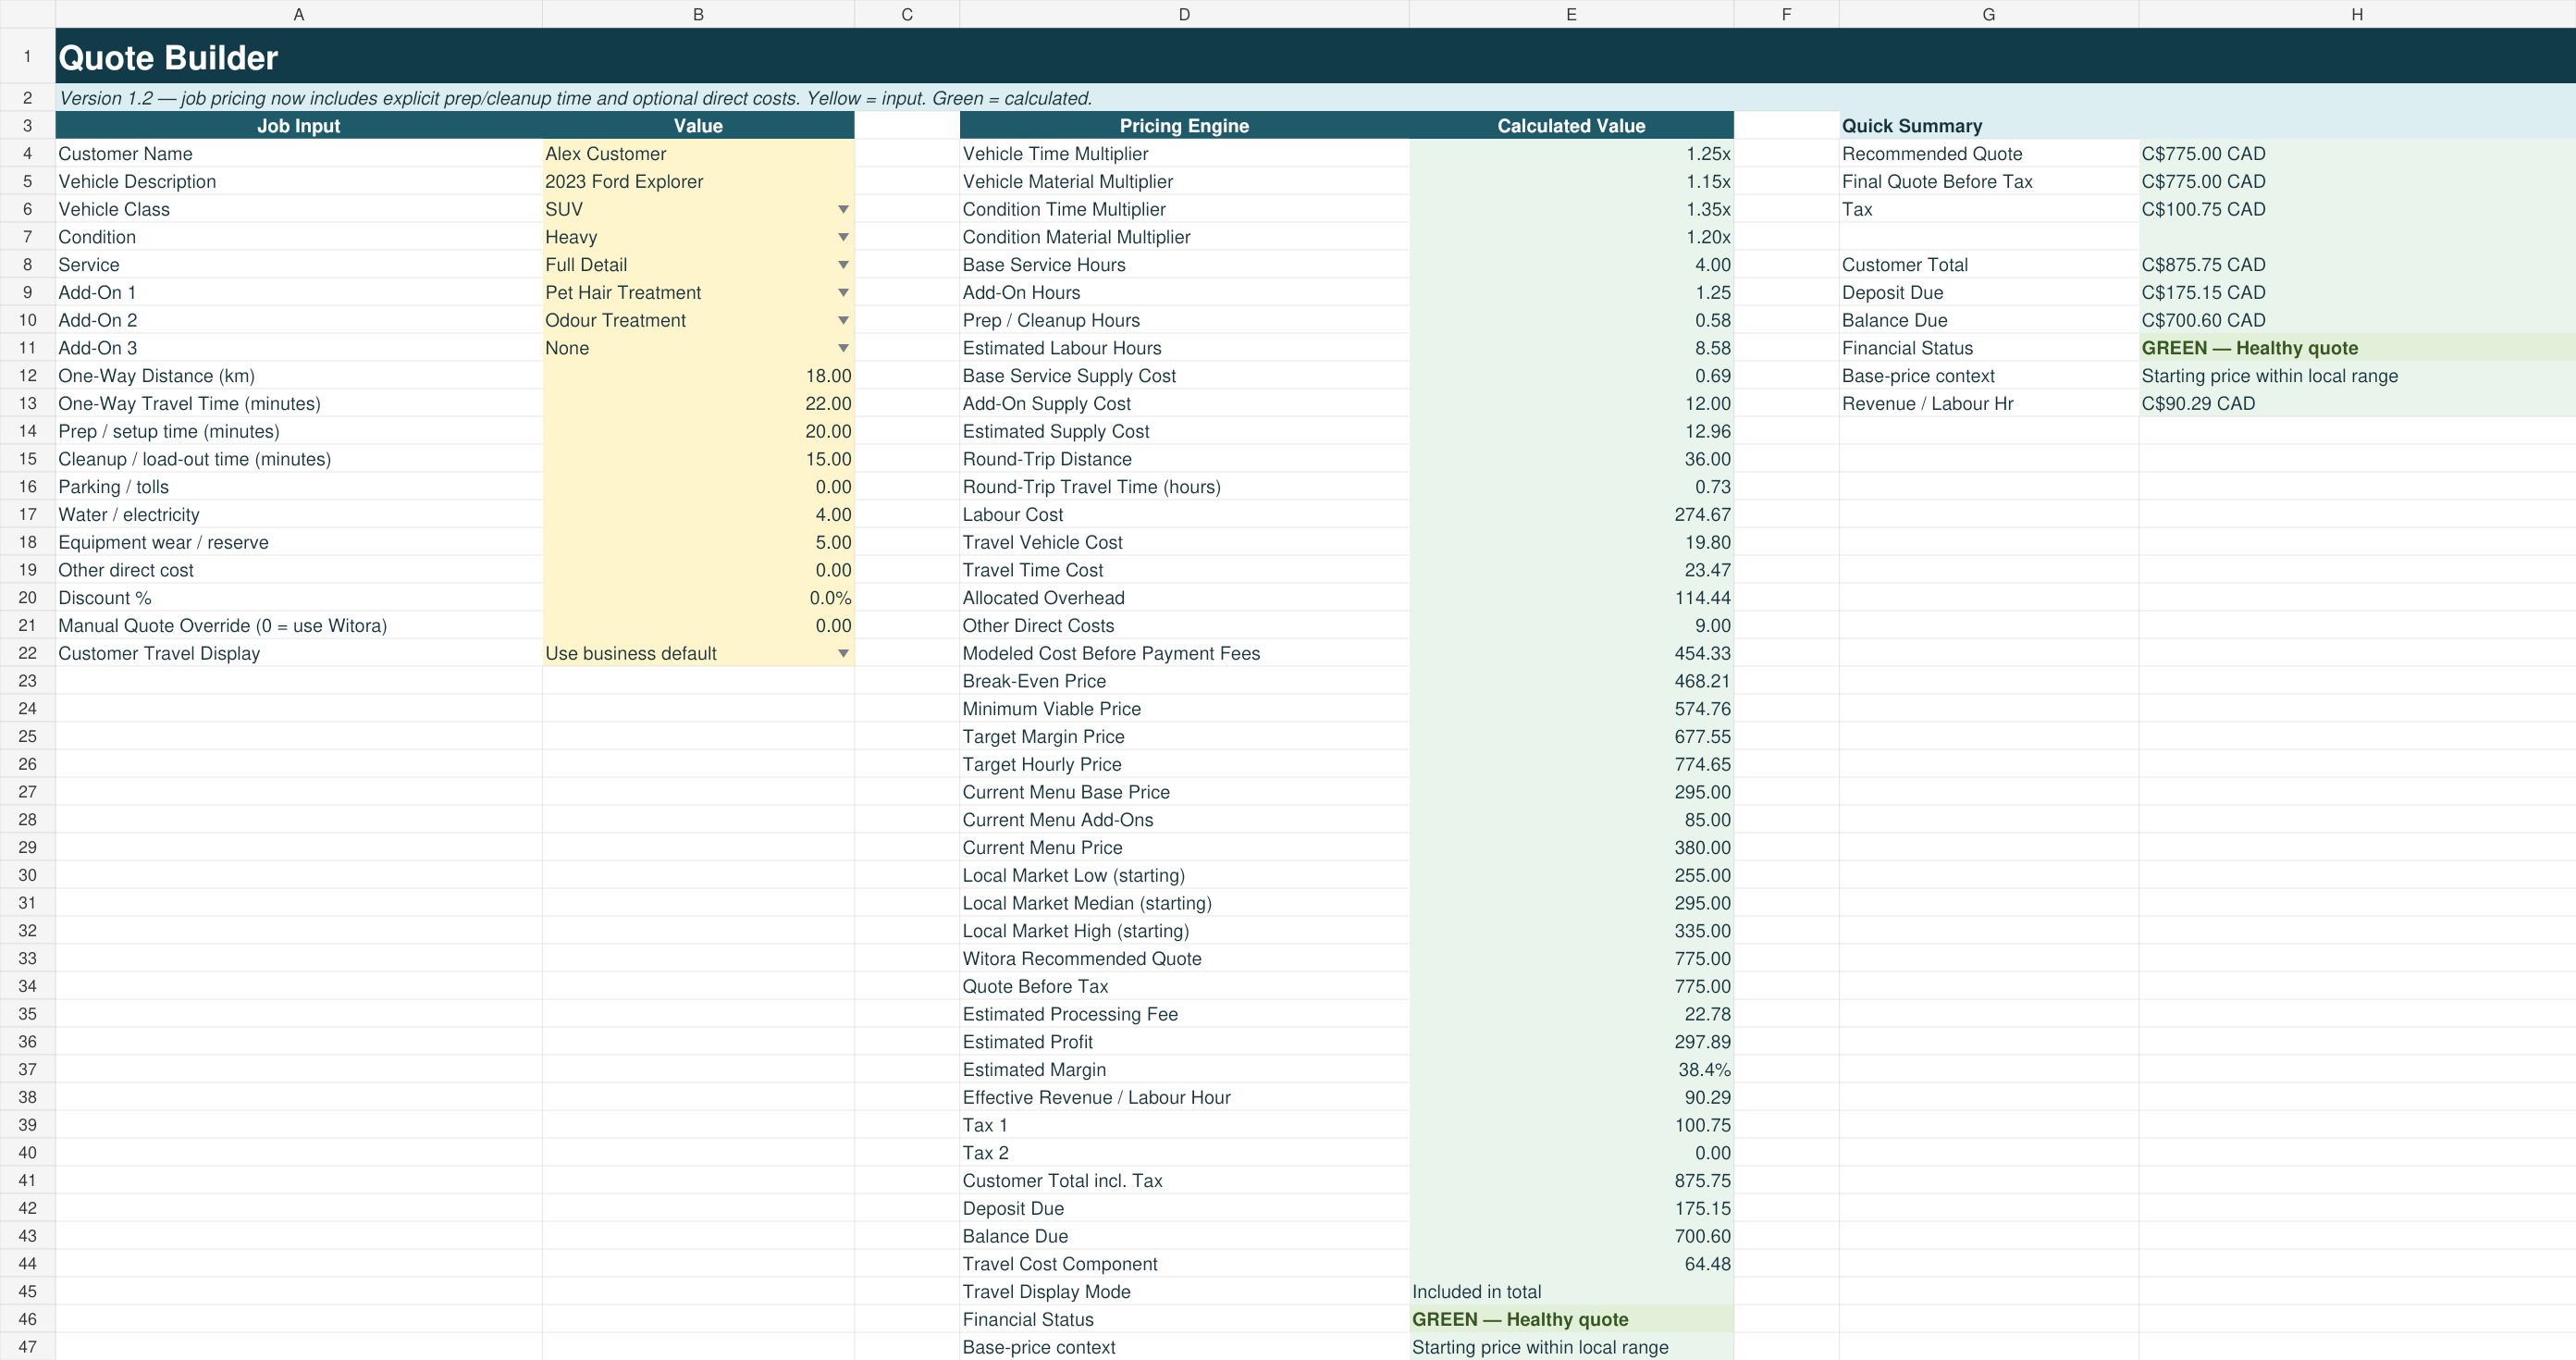Screen dimensions: 2576x1360
Task: Select One-Way Distance value 18.00
Action: point(698,376)
